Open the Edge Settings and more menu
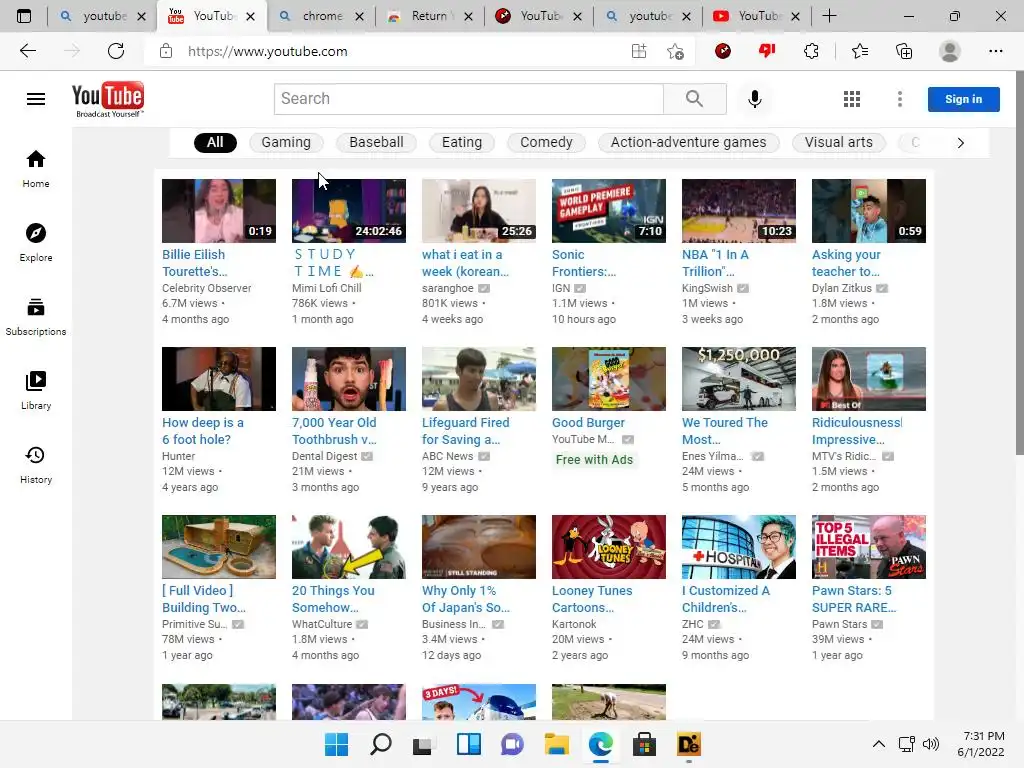1024x768 pixels. (x=995, y=51)
